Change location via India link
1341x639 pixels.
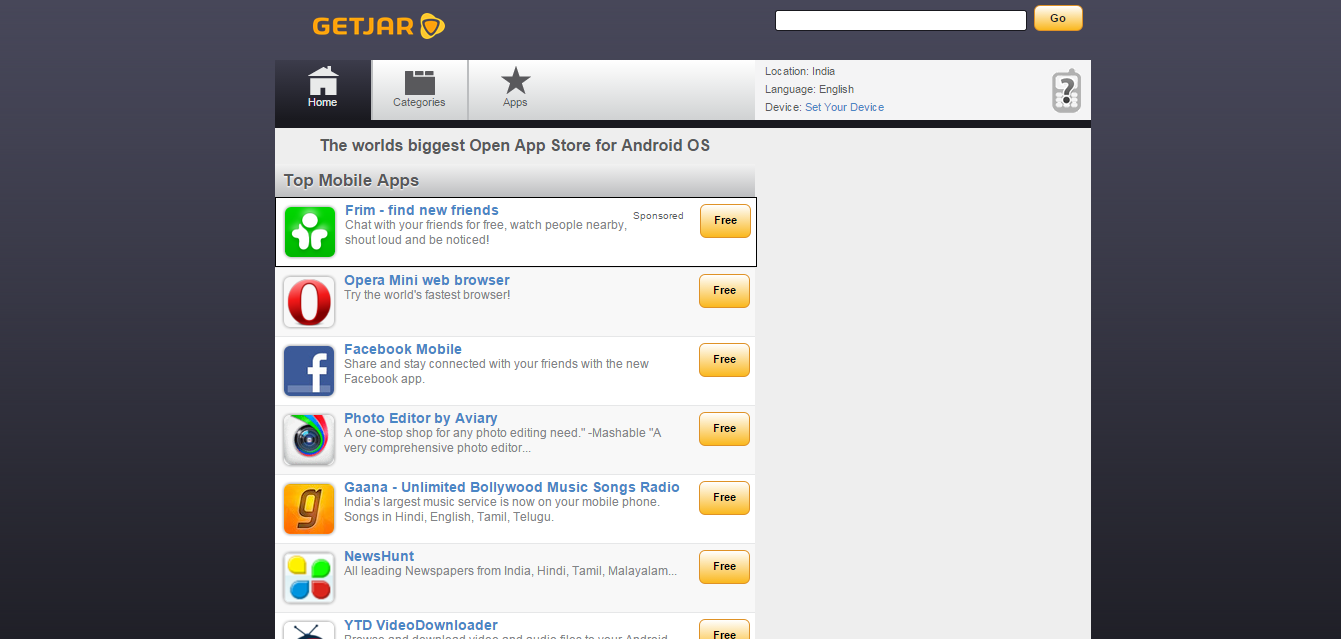click(823, 71)
